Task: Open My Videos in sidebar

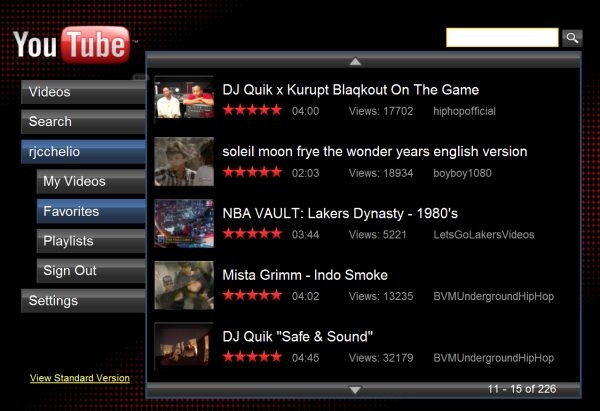Action: 91,181
